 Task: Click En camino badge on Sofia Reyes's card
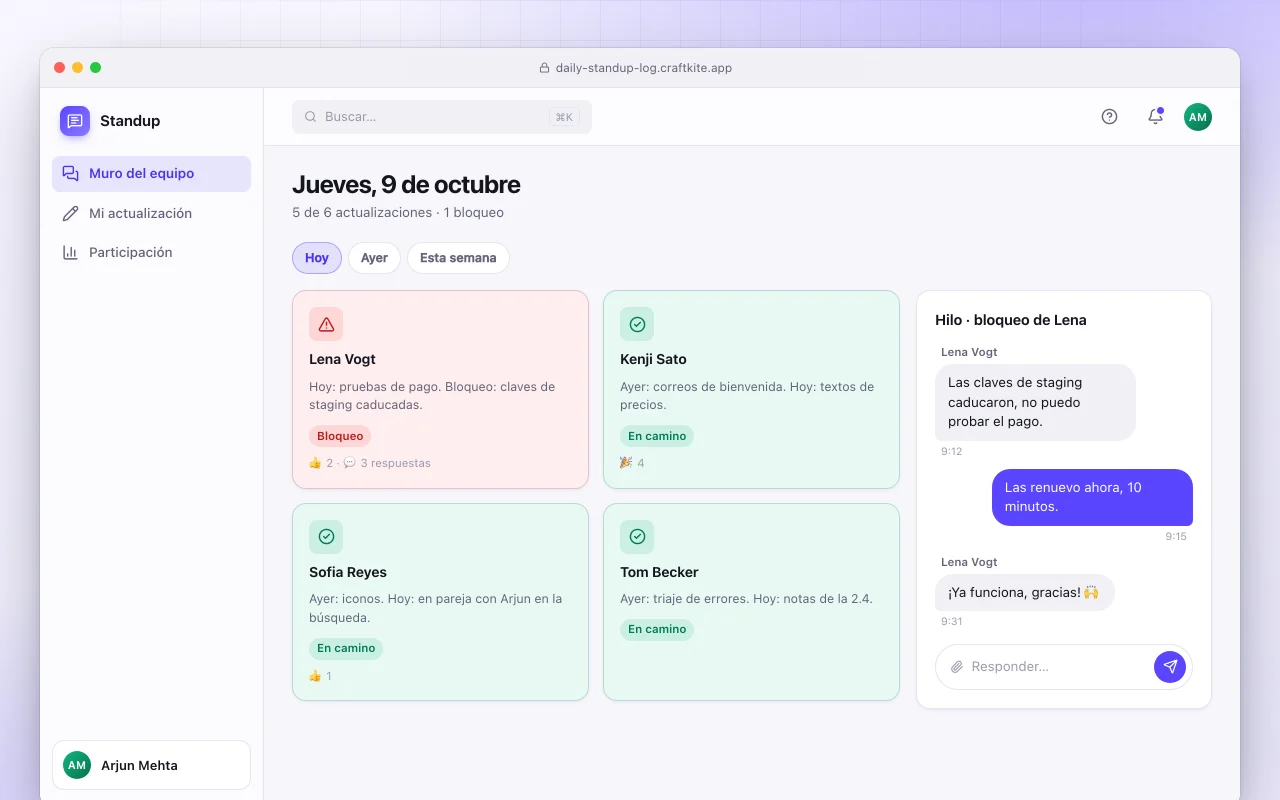(x=346, y=648)
